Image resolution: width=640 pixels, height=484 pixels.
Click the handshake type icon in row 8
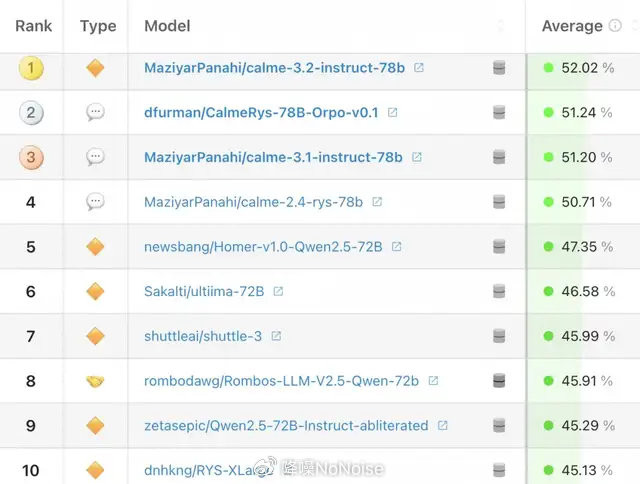(x=95, y=381)
